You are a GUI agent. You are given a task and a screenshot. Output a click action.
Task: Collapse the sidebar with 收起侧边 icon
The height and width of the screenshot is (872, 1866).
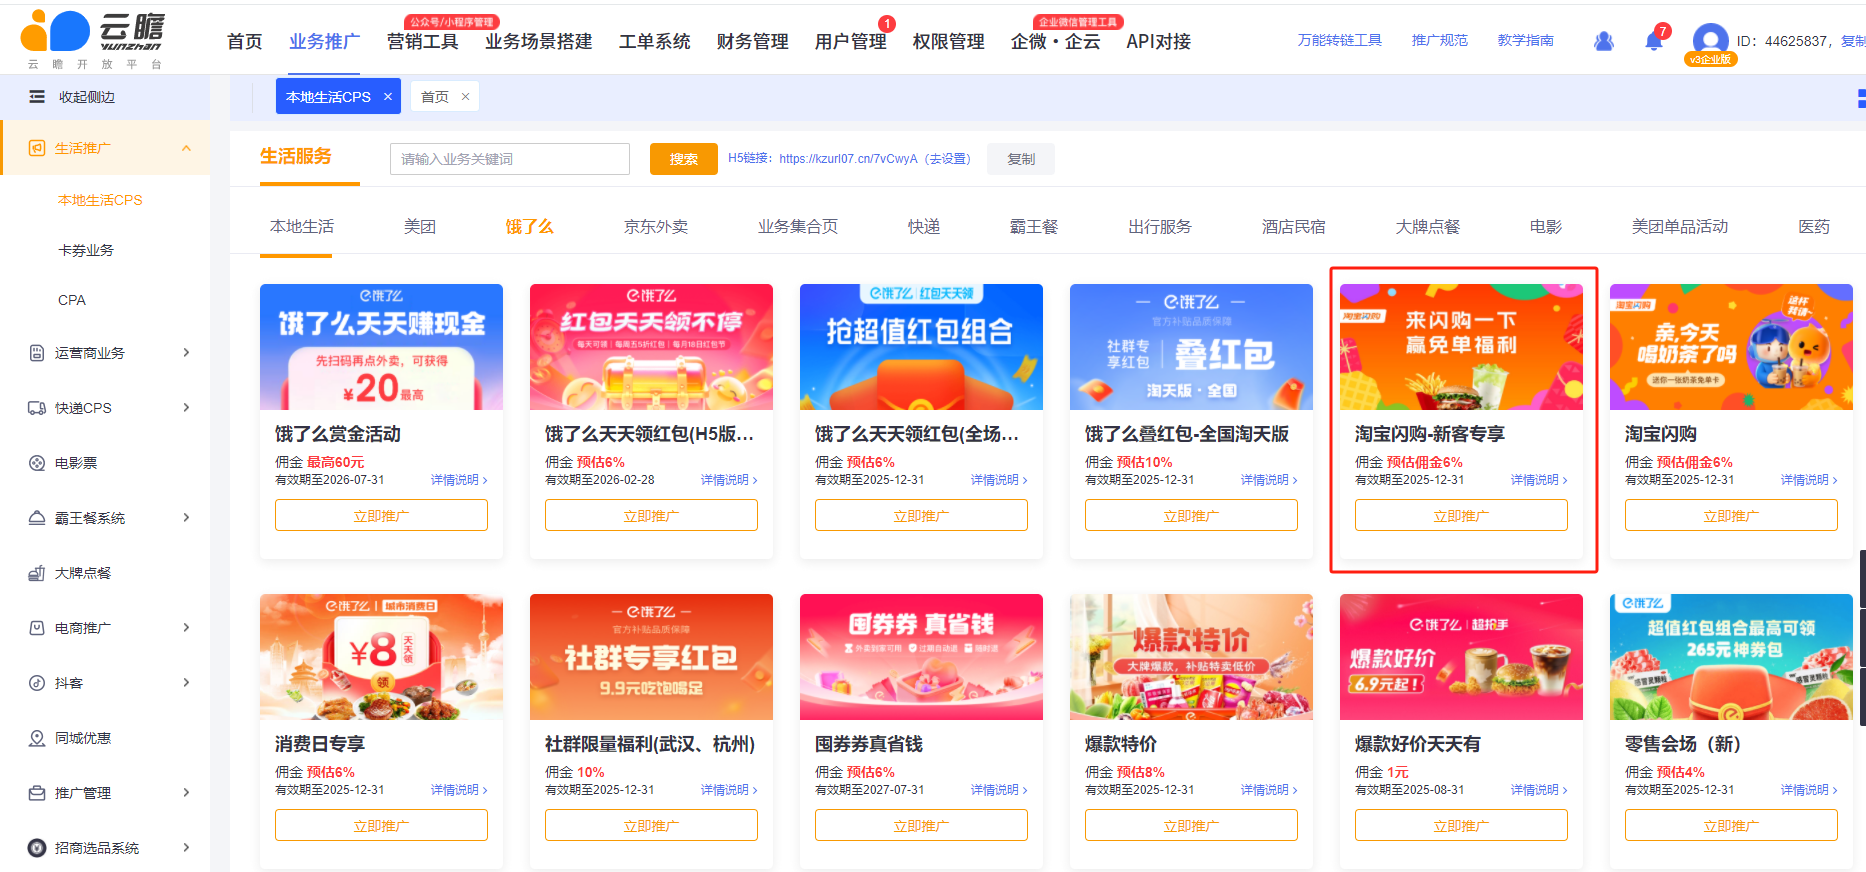point(37,97)
